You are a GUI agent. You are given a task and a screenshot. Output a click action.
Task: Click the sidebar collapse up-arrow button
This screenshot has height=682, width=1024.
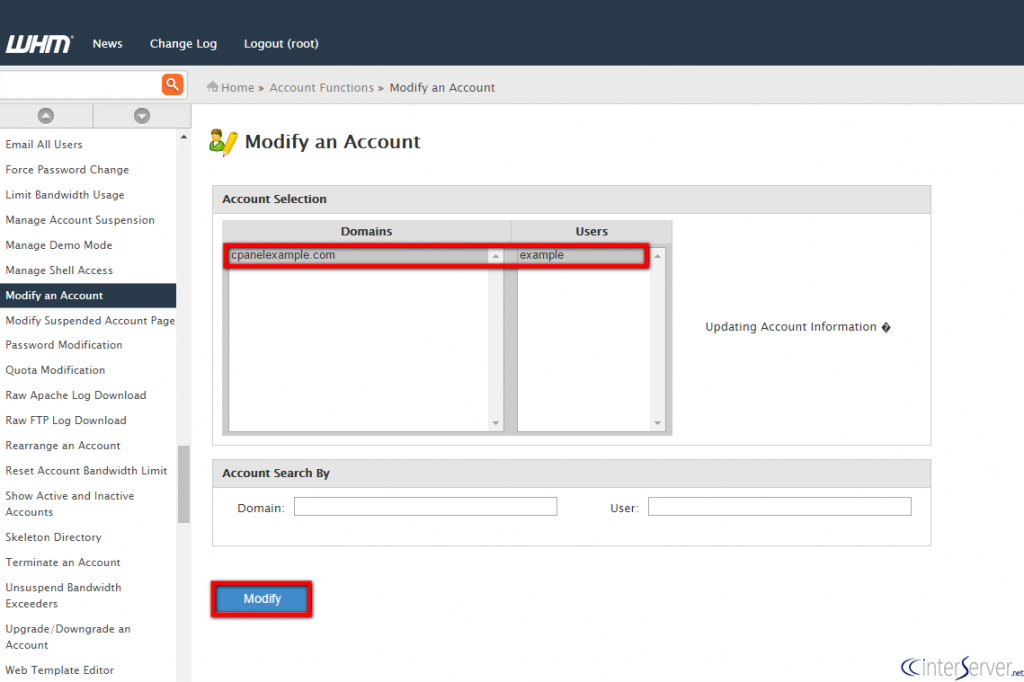(x=46, y=116)
